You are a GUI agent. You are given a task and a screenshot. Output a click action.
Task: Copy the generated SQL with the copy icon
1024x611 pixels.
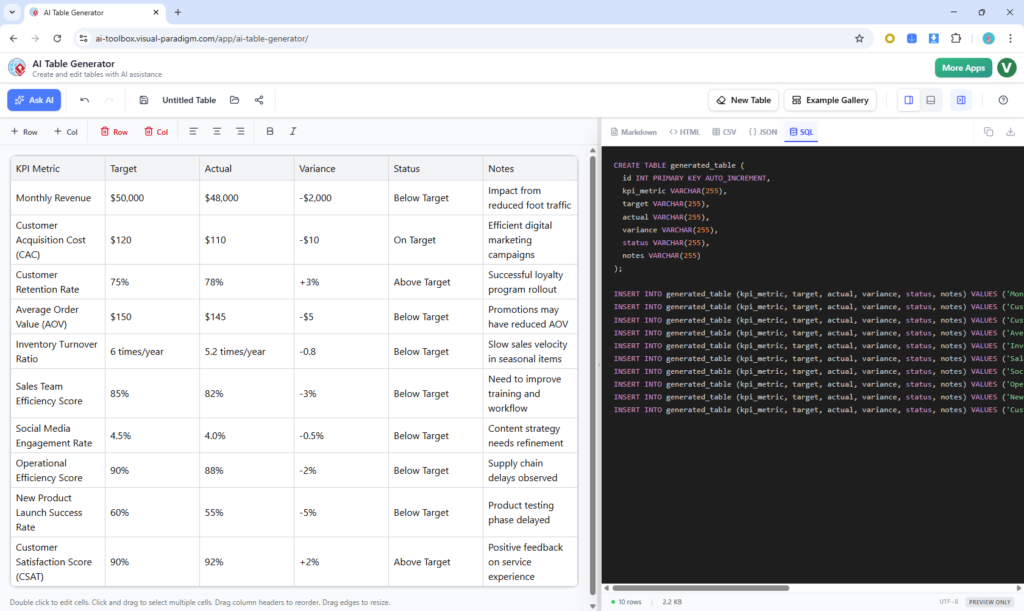coord(986,131)
